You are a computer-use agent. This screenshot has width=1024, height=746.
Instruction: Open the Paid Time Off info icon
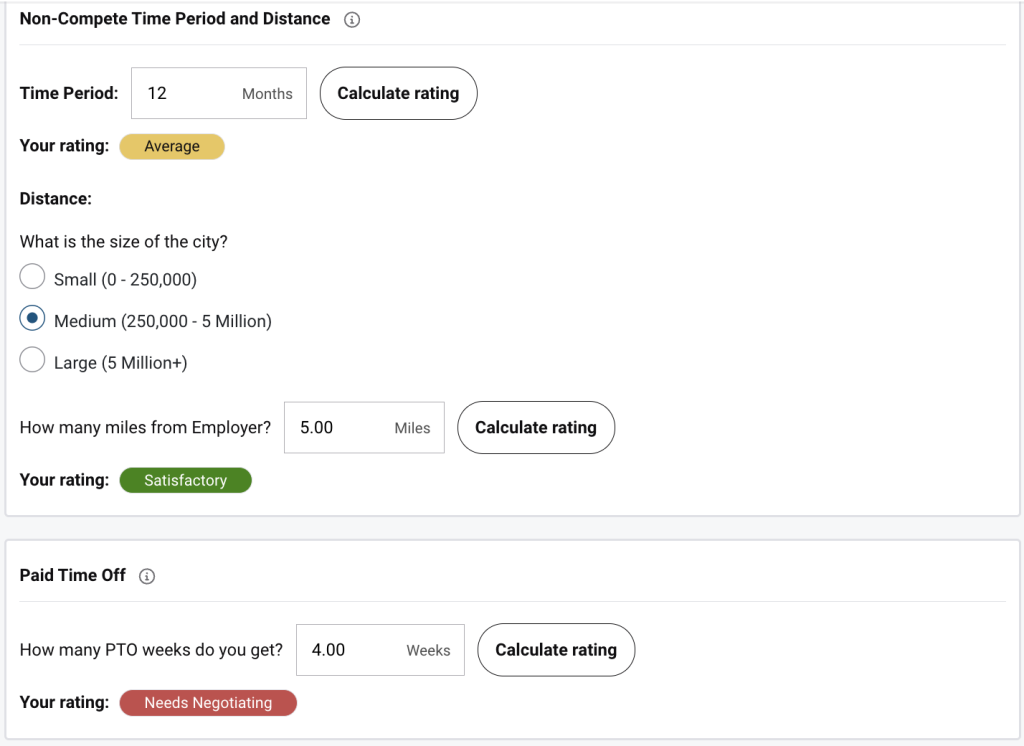(147, 576)
